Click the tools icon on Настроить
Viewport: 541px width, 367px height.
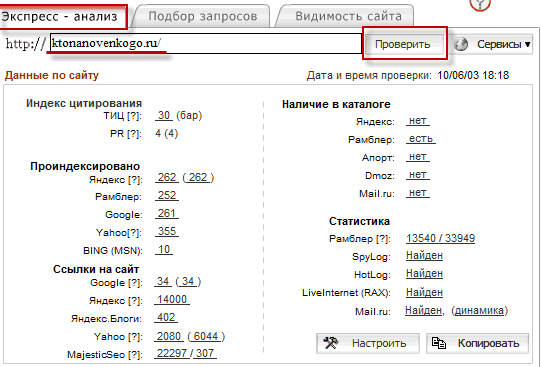click(331, 343)
